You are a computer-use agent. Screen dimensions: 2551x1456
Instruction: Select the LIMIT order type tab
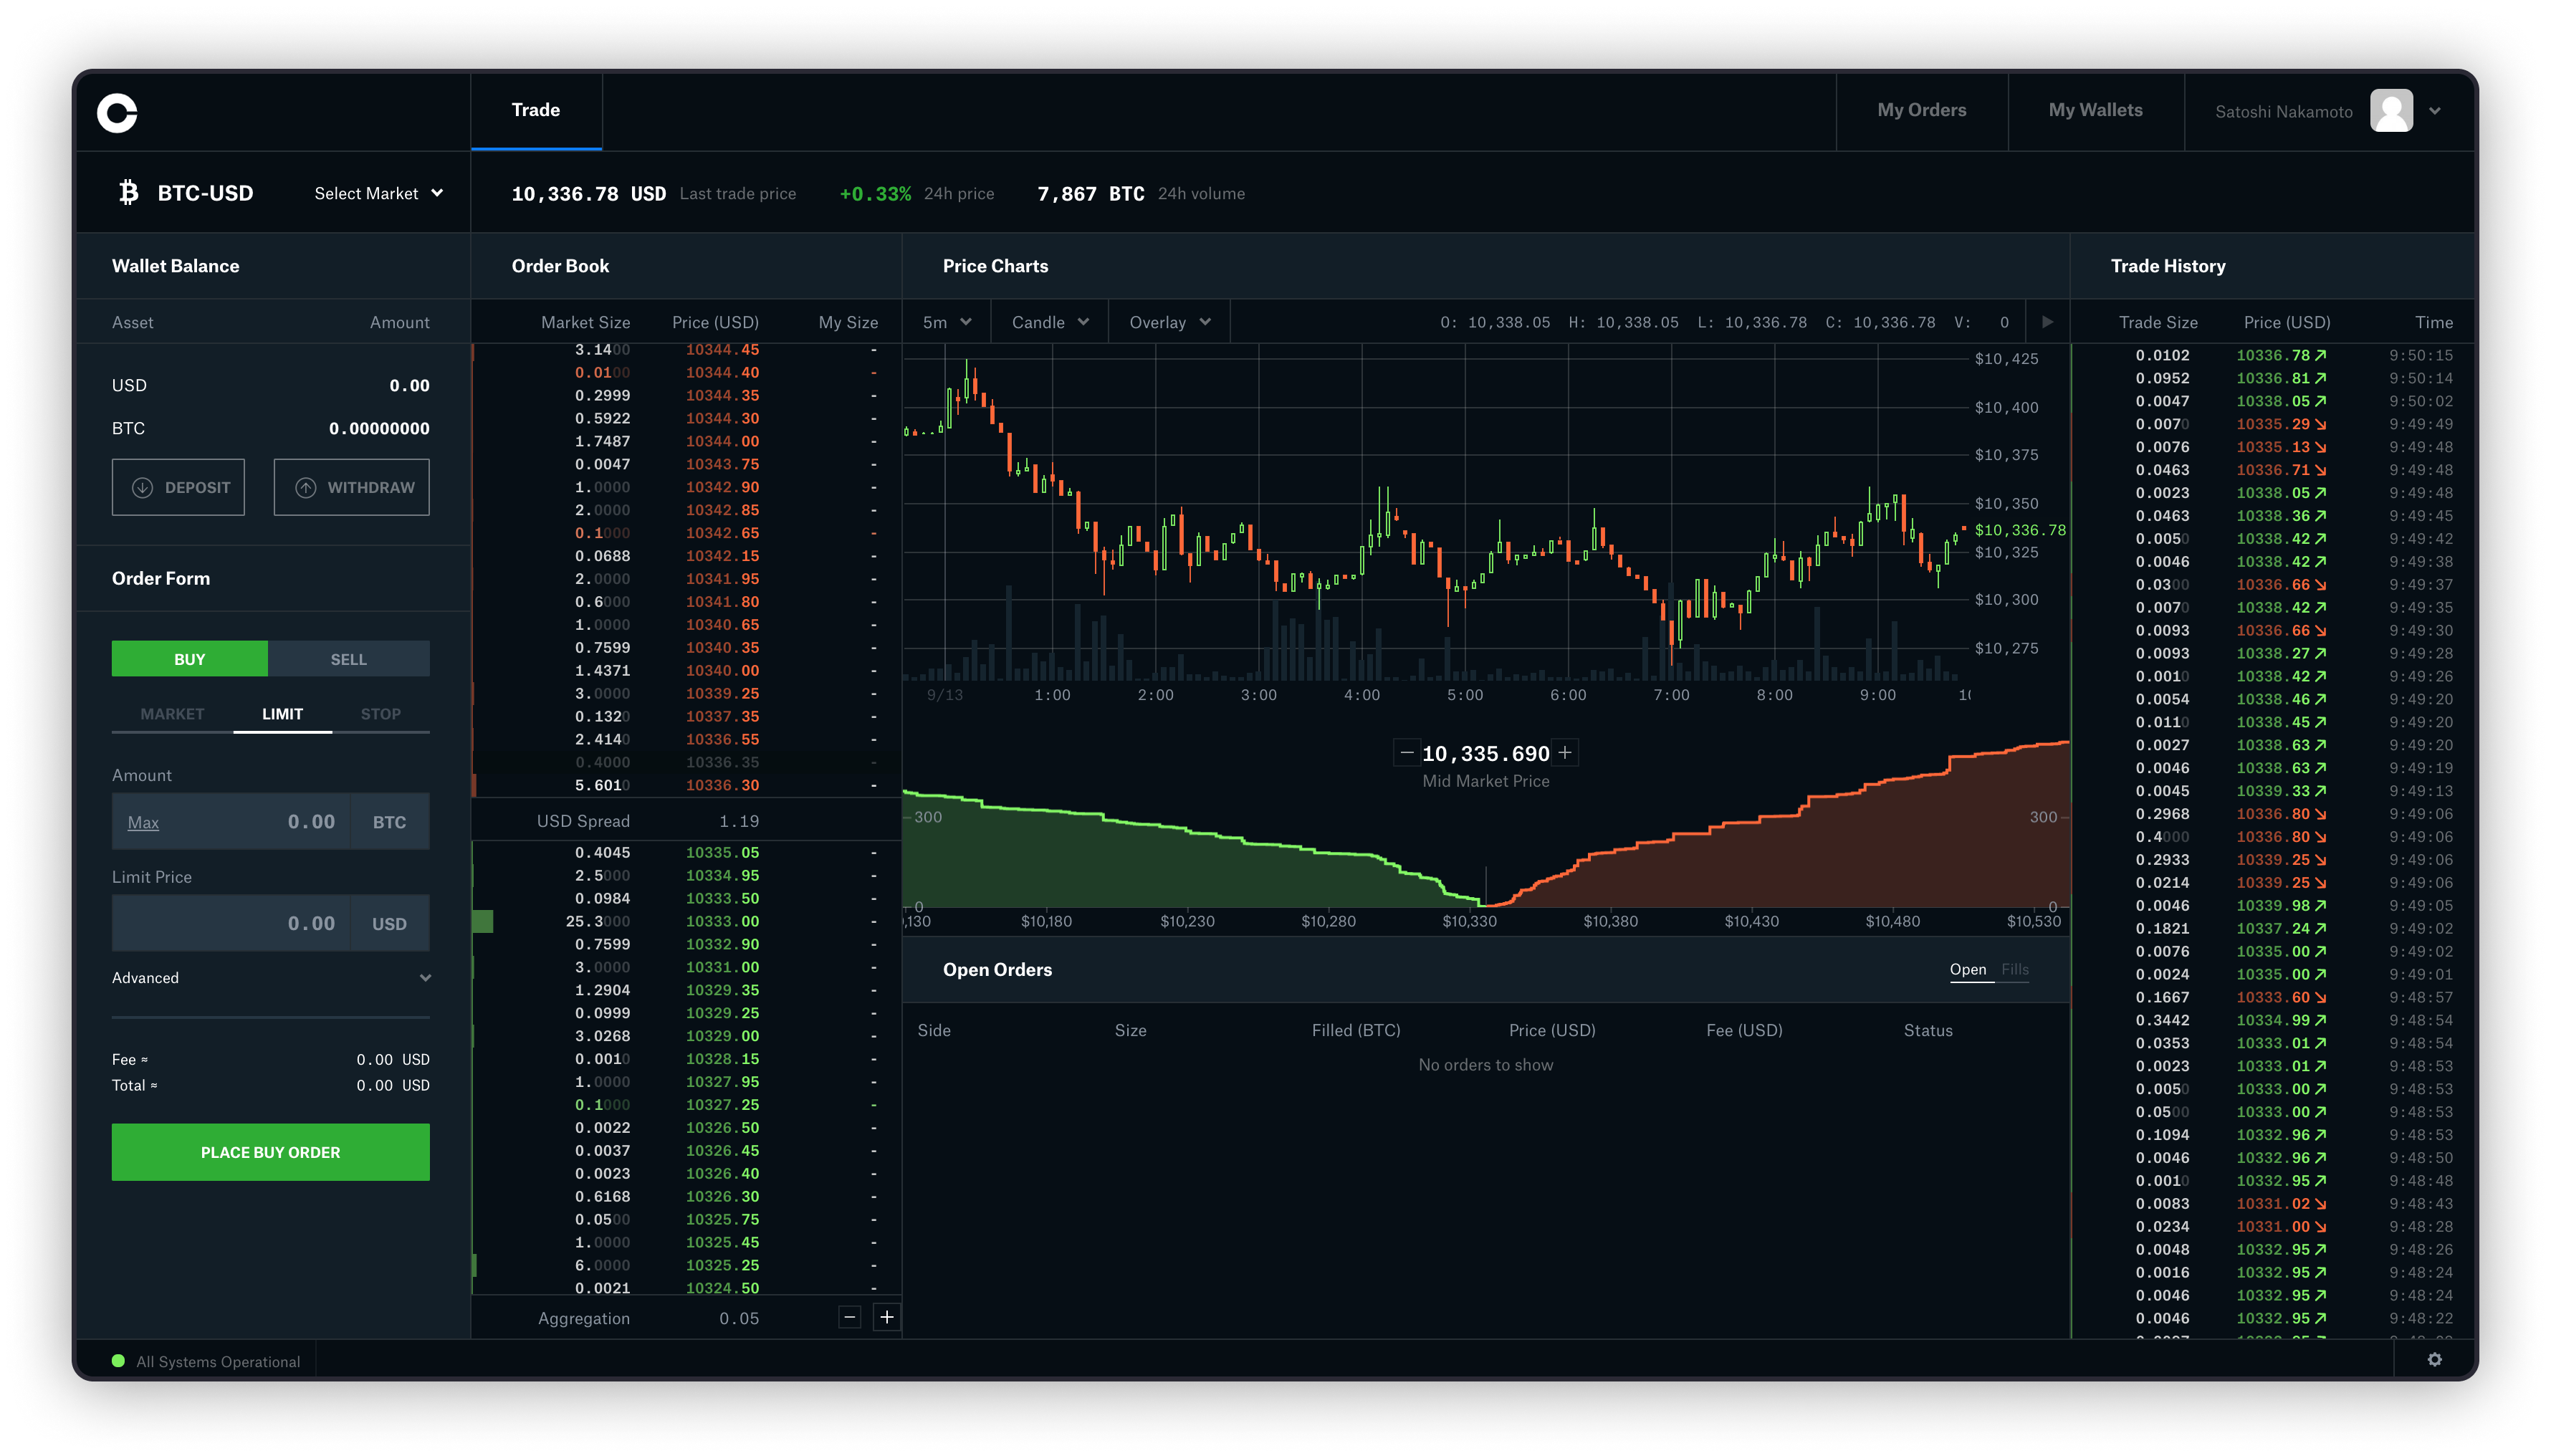pos(280,713)
